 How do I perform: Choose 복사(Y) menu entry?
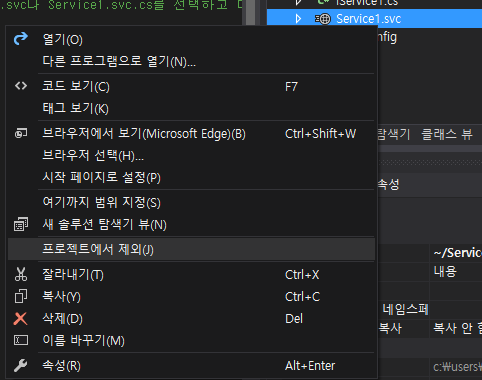[x=191, y=297]
